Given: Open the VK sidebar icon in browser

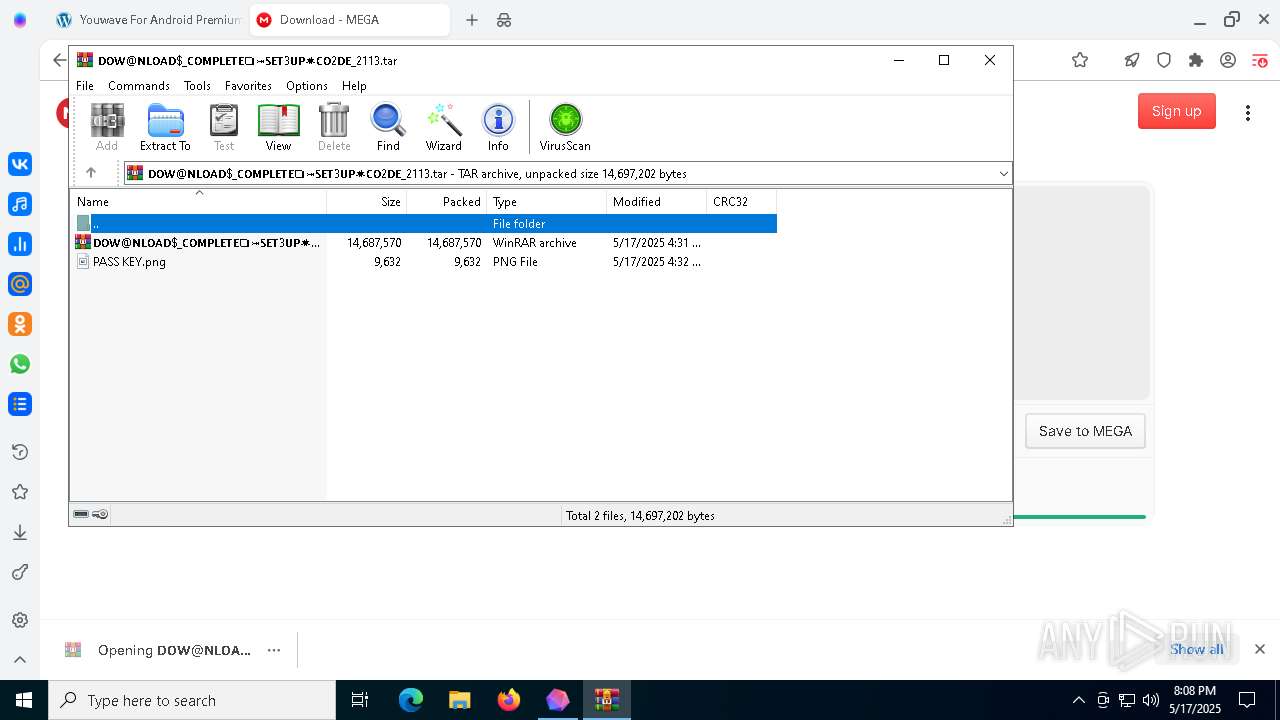Looking at the screenshot, I should tap(20, 164).
